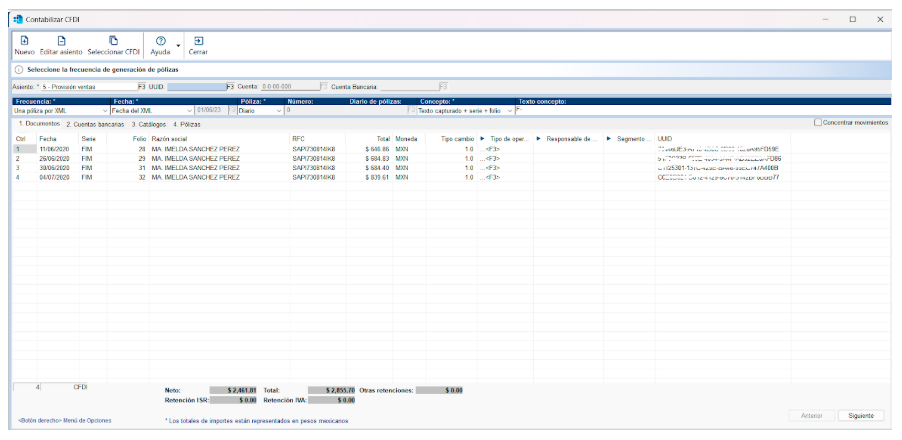Expand the Póliza type Diario dropdown
Image resolution: width=902 pixels, height=440 pixels.
[x=279, y=110]
